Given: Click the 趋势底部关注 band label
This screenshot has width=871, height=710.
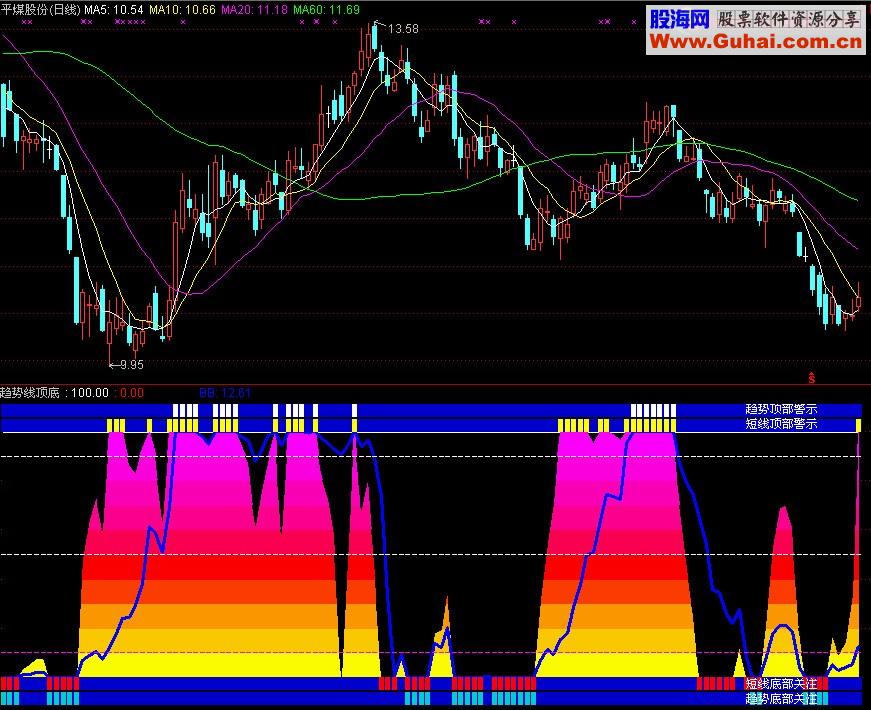Looking at the screenshot, I should coord(781,698).
